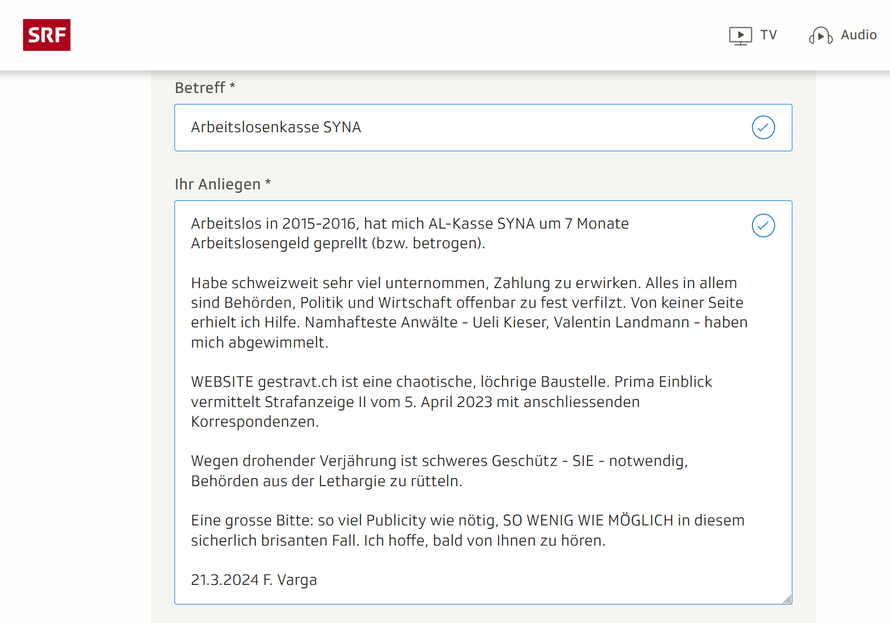Click the Betreff input field
Screen dimensions: 890x623
pos(483,128)
